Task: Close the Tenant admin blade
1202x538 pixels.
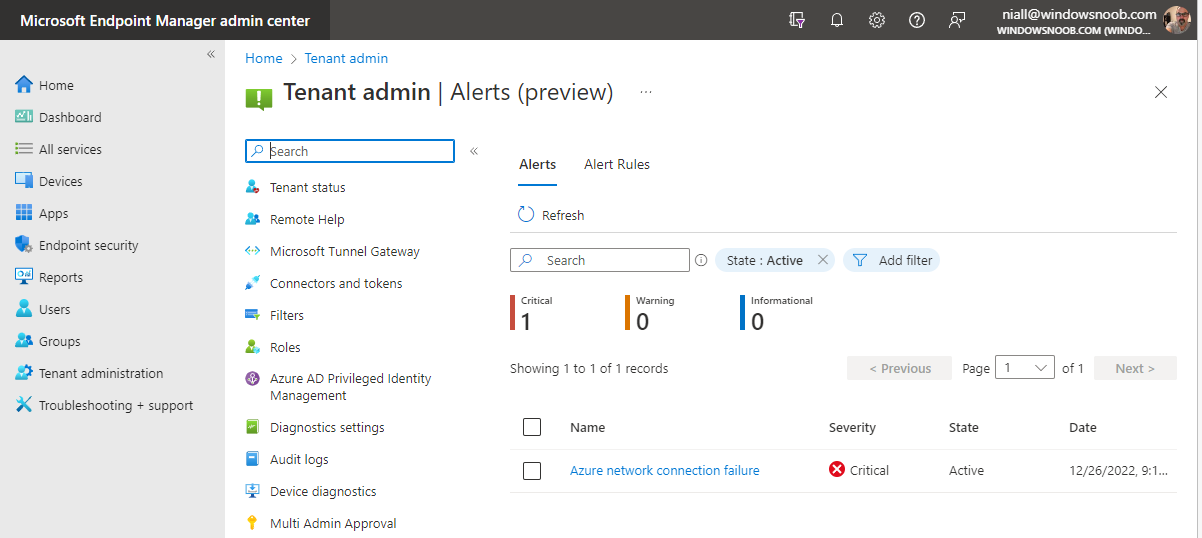Action: point(1161,92)
